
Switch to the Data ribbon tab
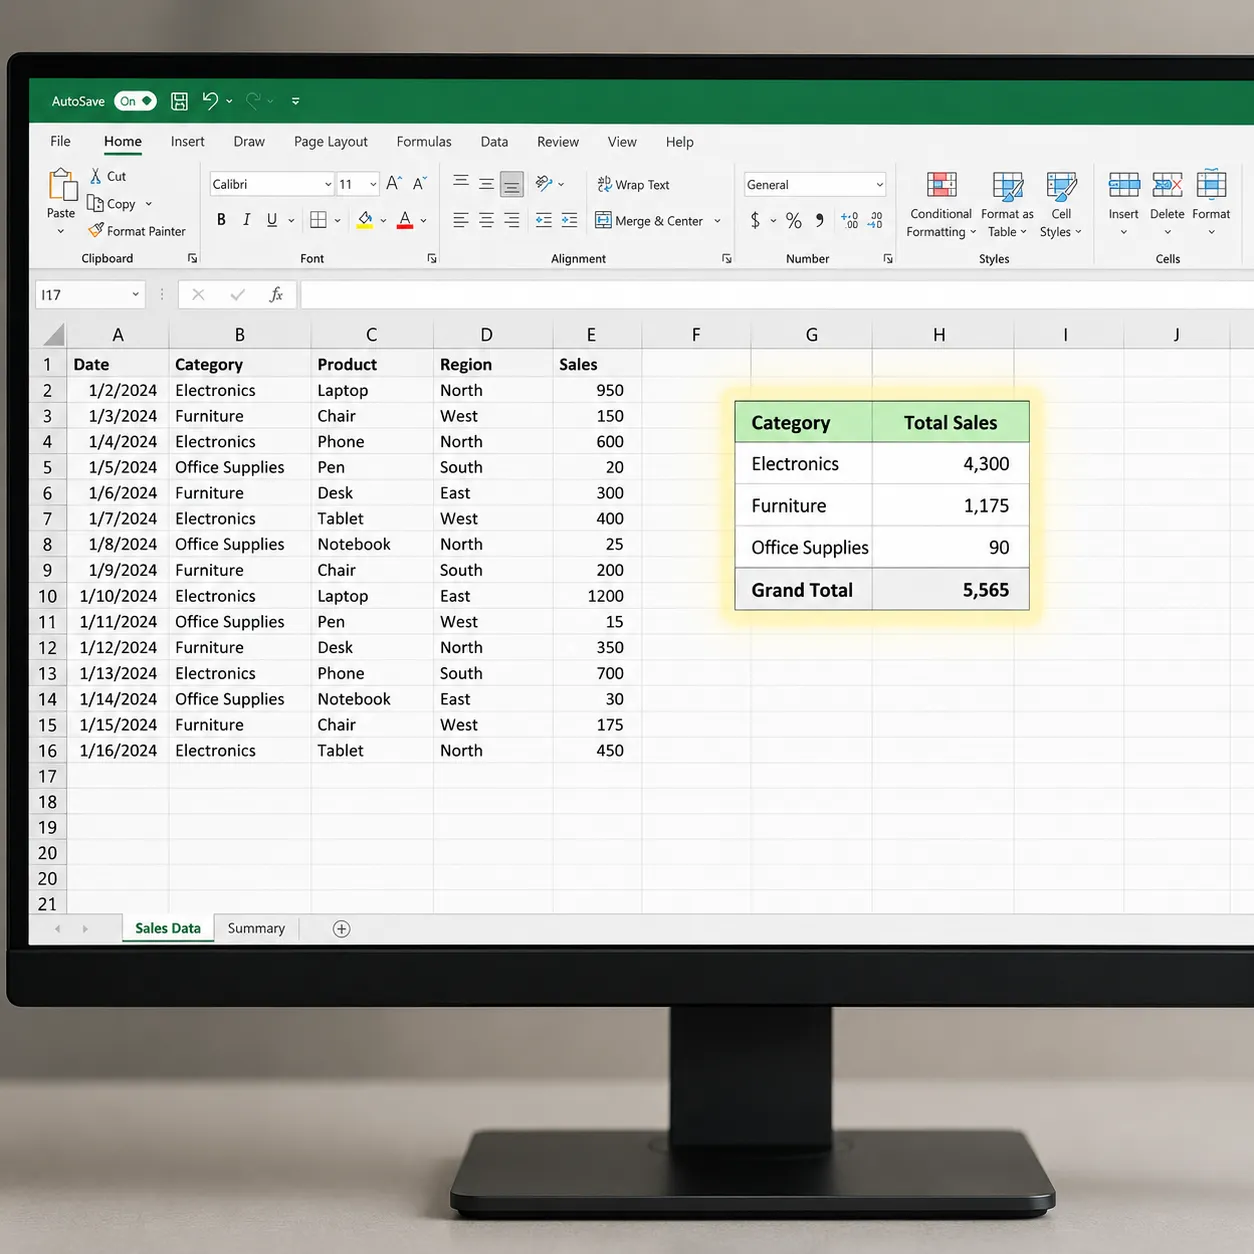point(494,142)
